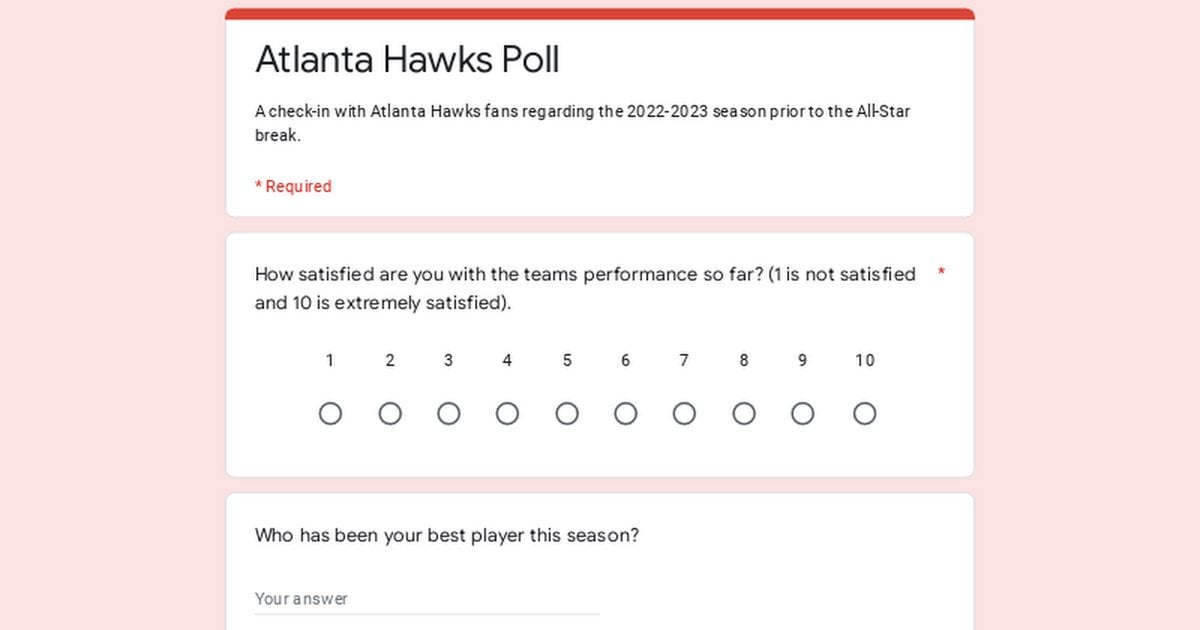Click the red '* Required' note
The height and width of the screenshot is (630, 1200).
(x=293, y=186)
